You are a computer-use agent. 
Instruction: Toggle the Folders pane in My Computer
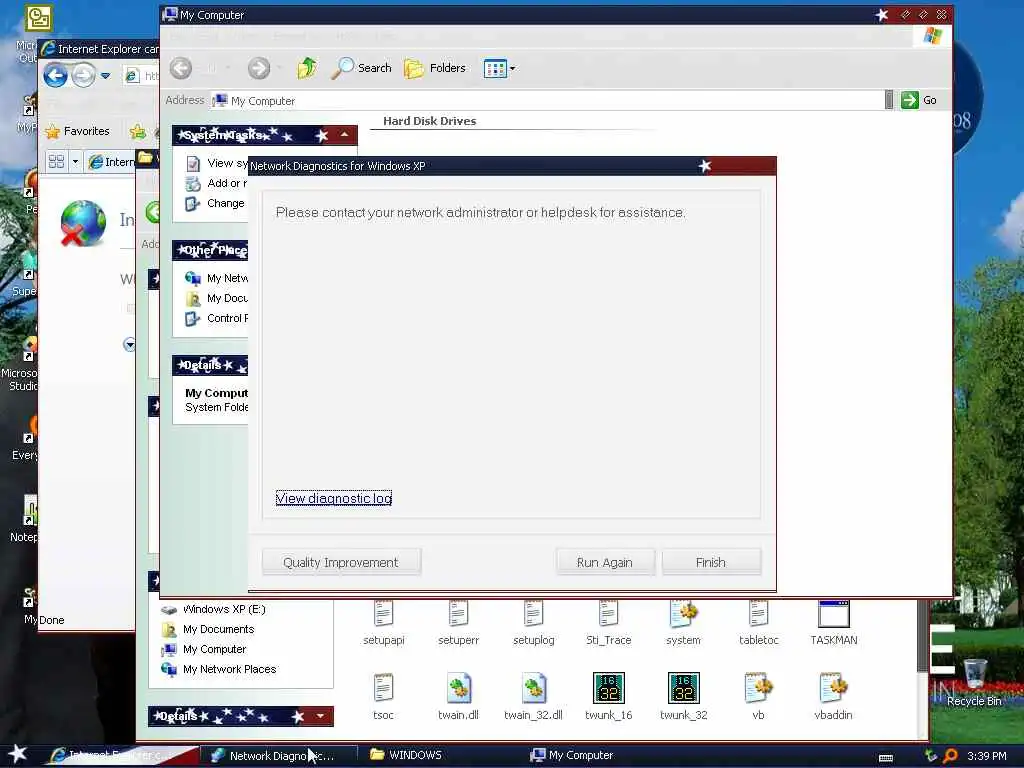[435, 68]
